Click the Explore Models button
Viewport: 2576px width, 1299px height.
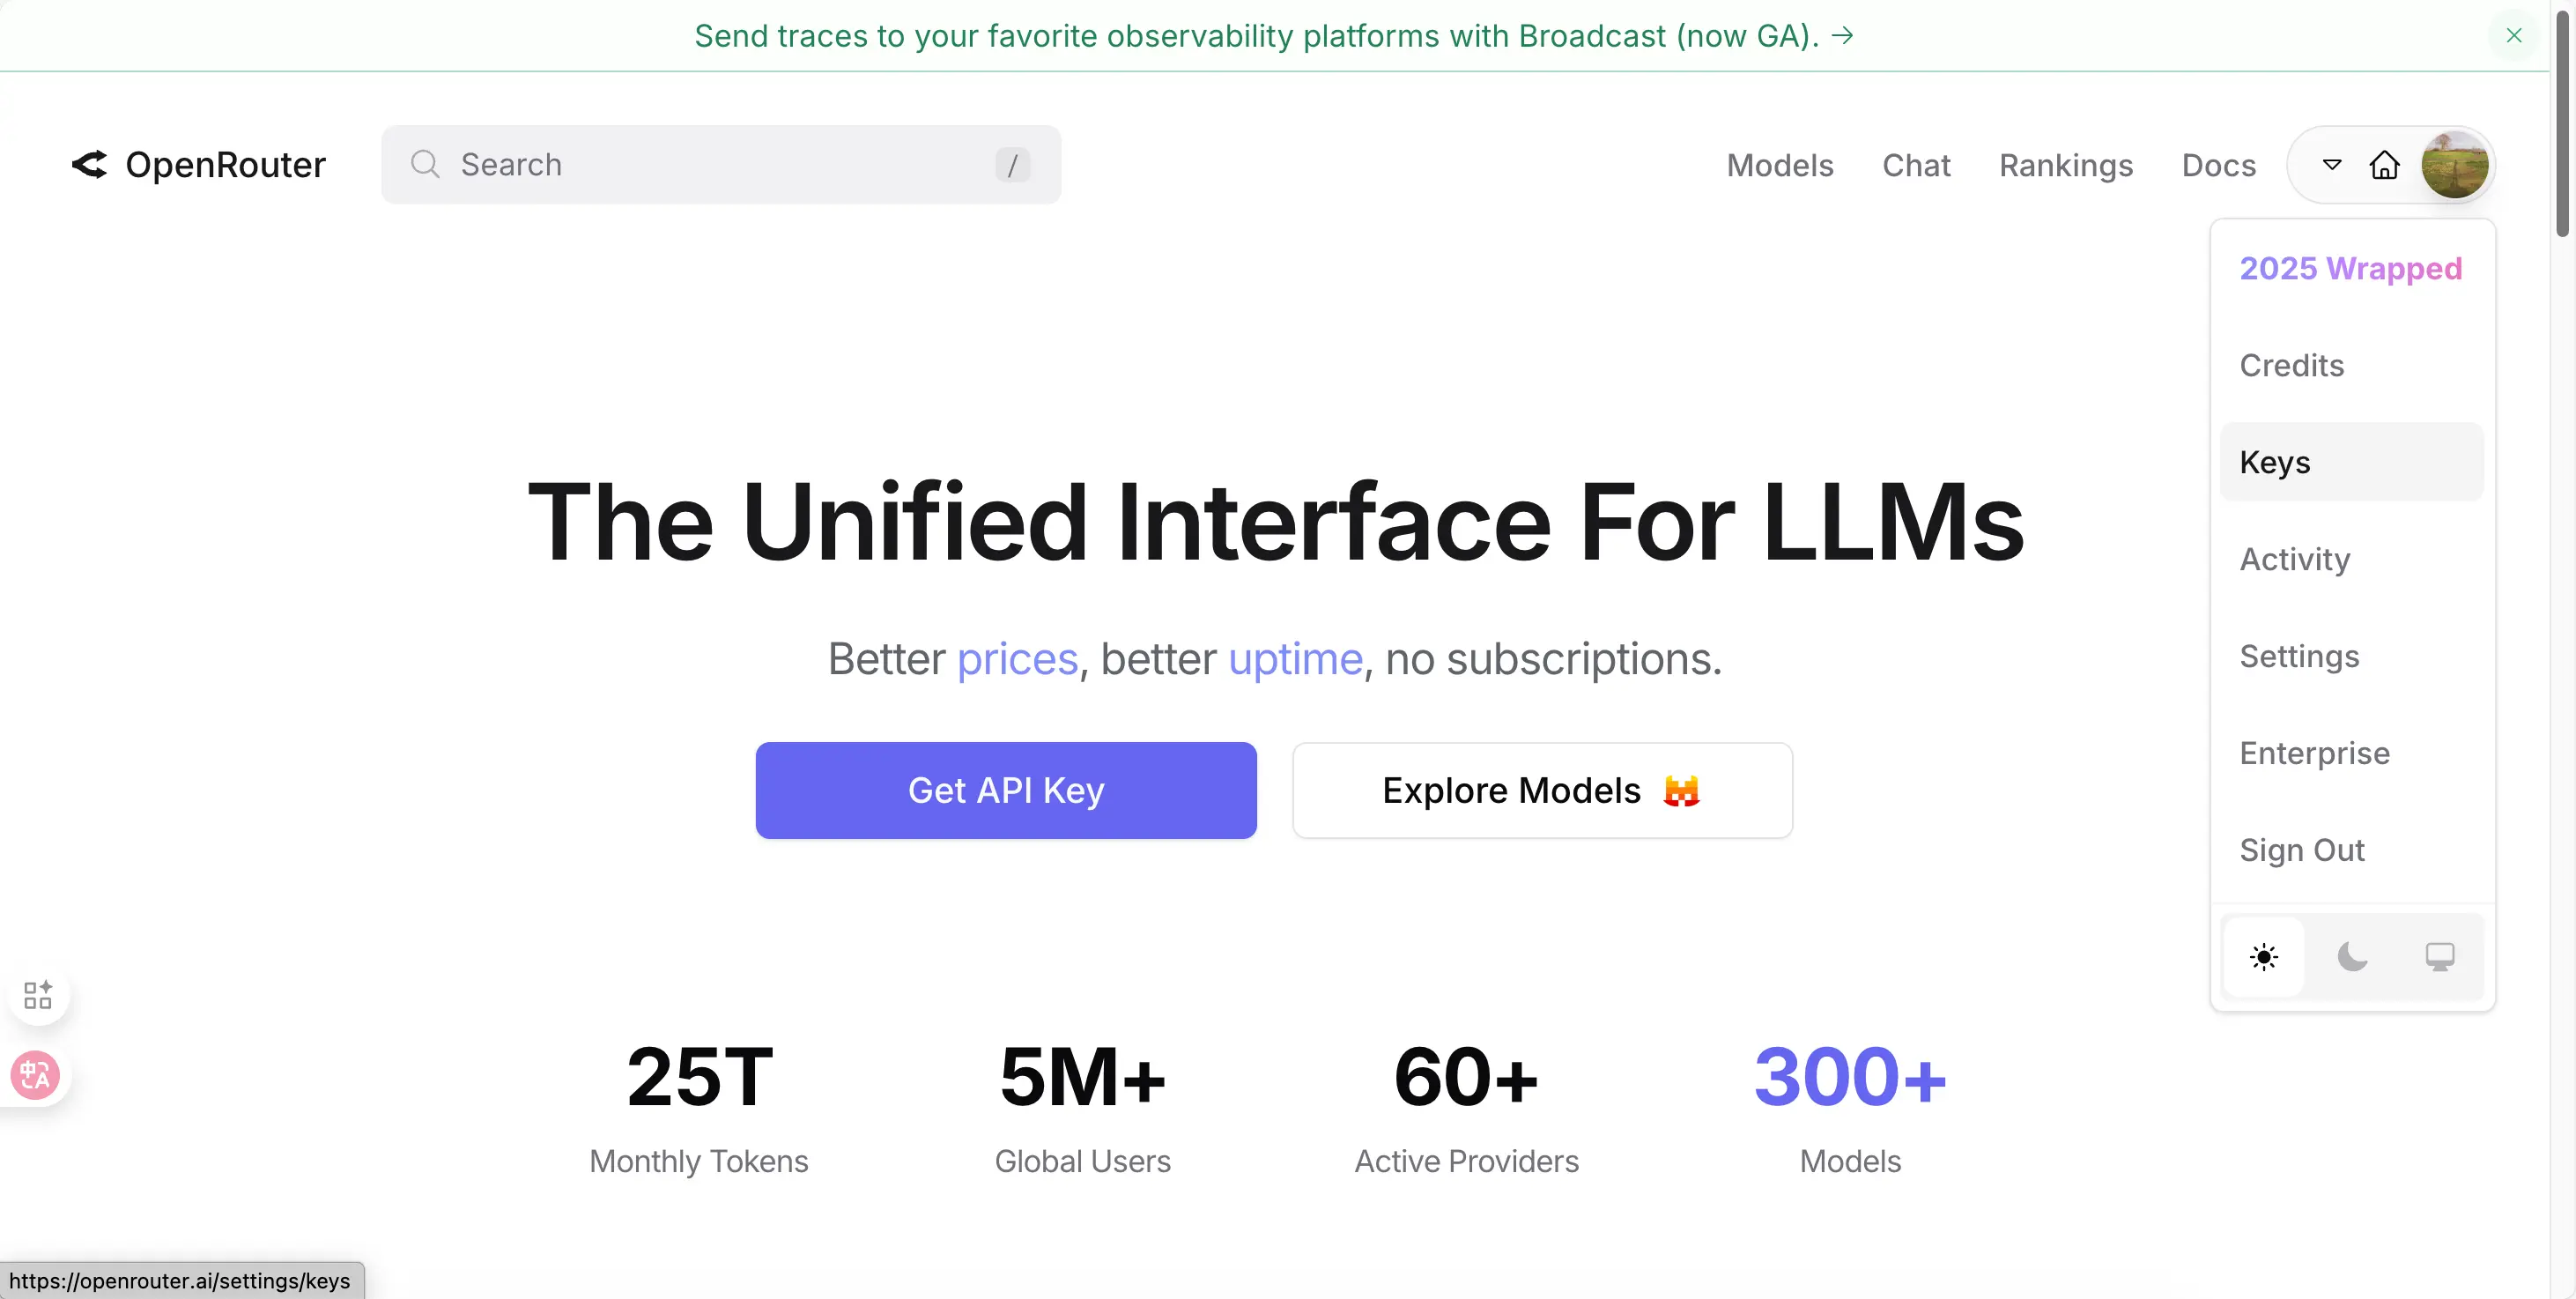click(1541, 790)
